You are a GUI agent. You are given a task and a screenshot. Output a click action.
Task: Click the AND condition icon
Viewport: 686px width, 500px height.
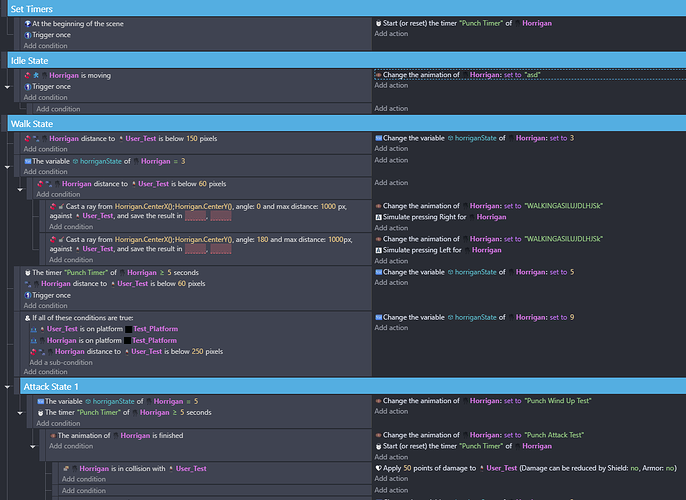tap(28, 318)
